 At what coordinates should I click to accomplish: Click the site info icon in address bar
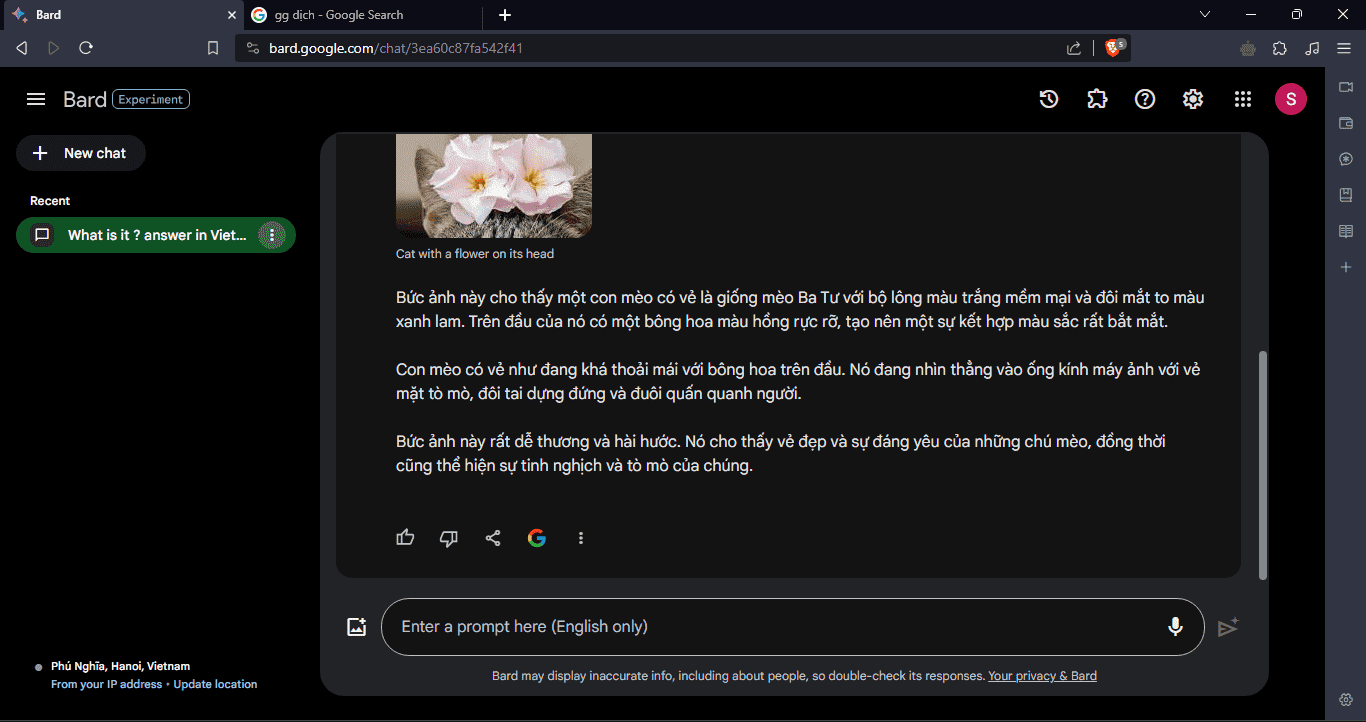[x=252, y=48]
